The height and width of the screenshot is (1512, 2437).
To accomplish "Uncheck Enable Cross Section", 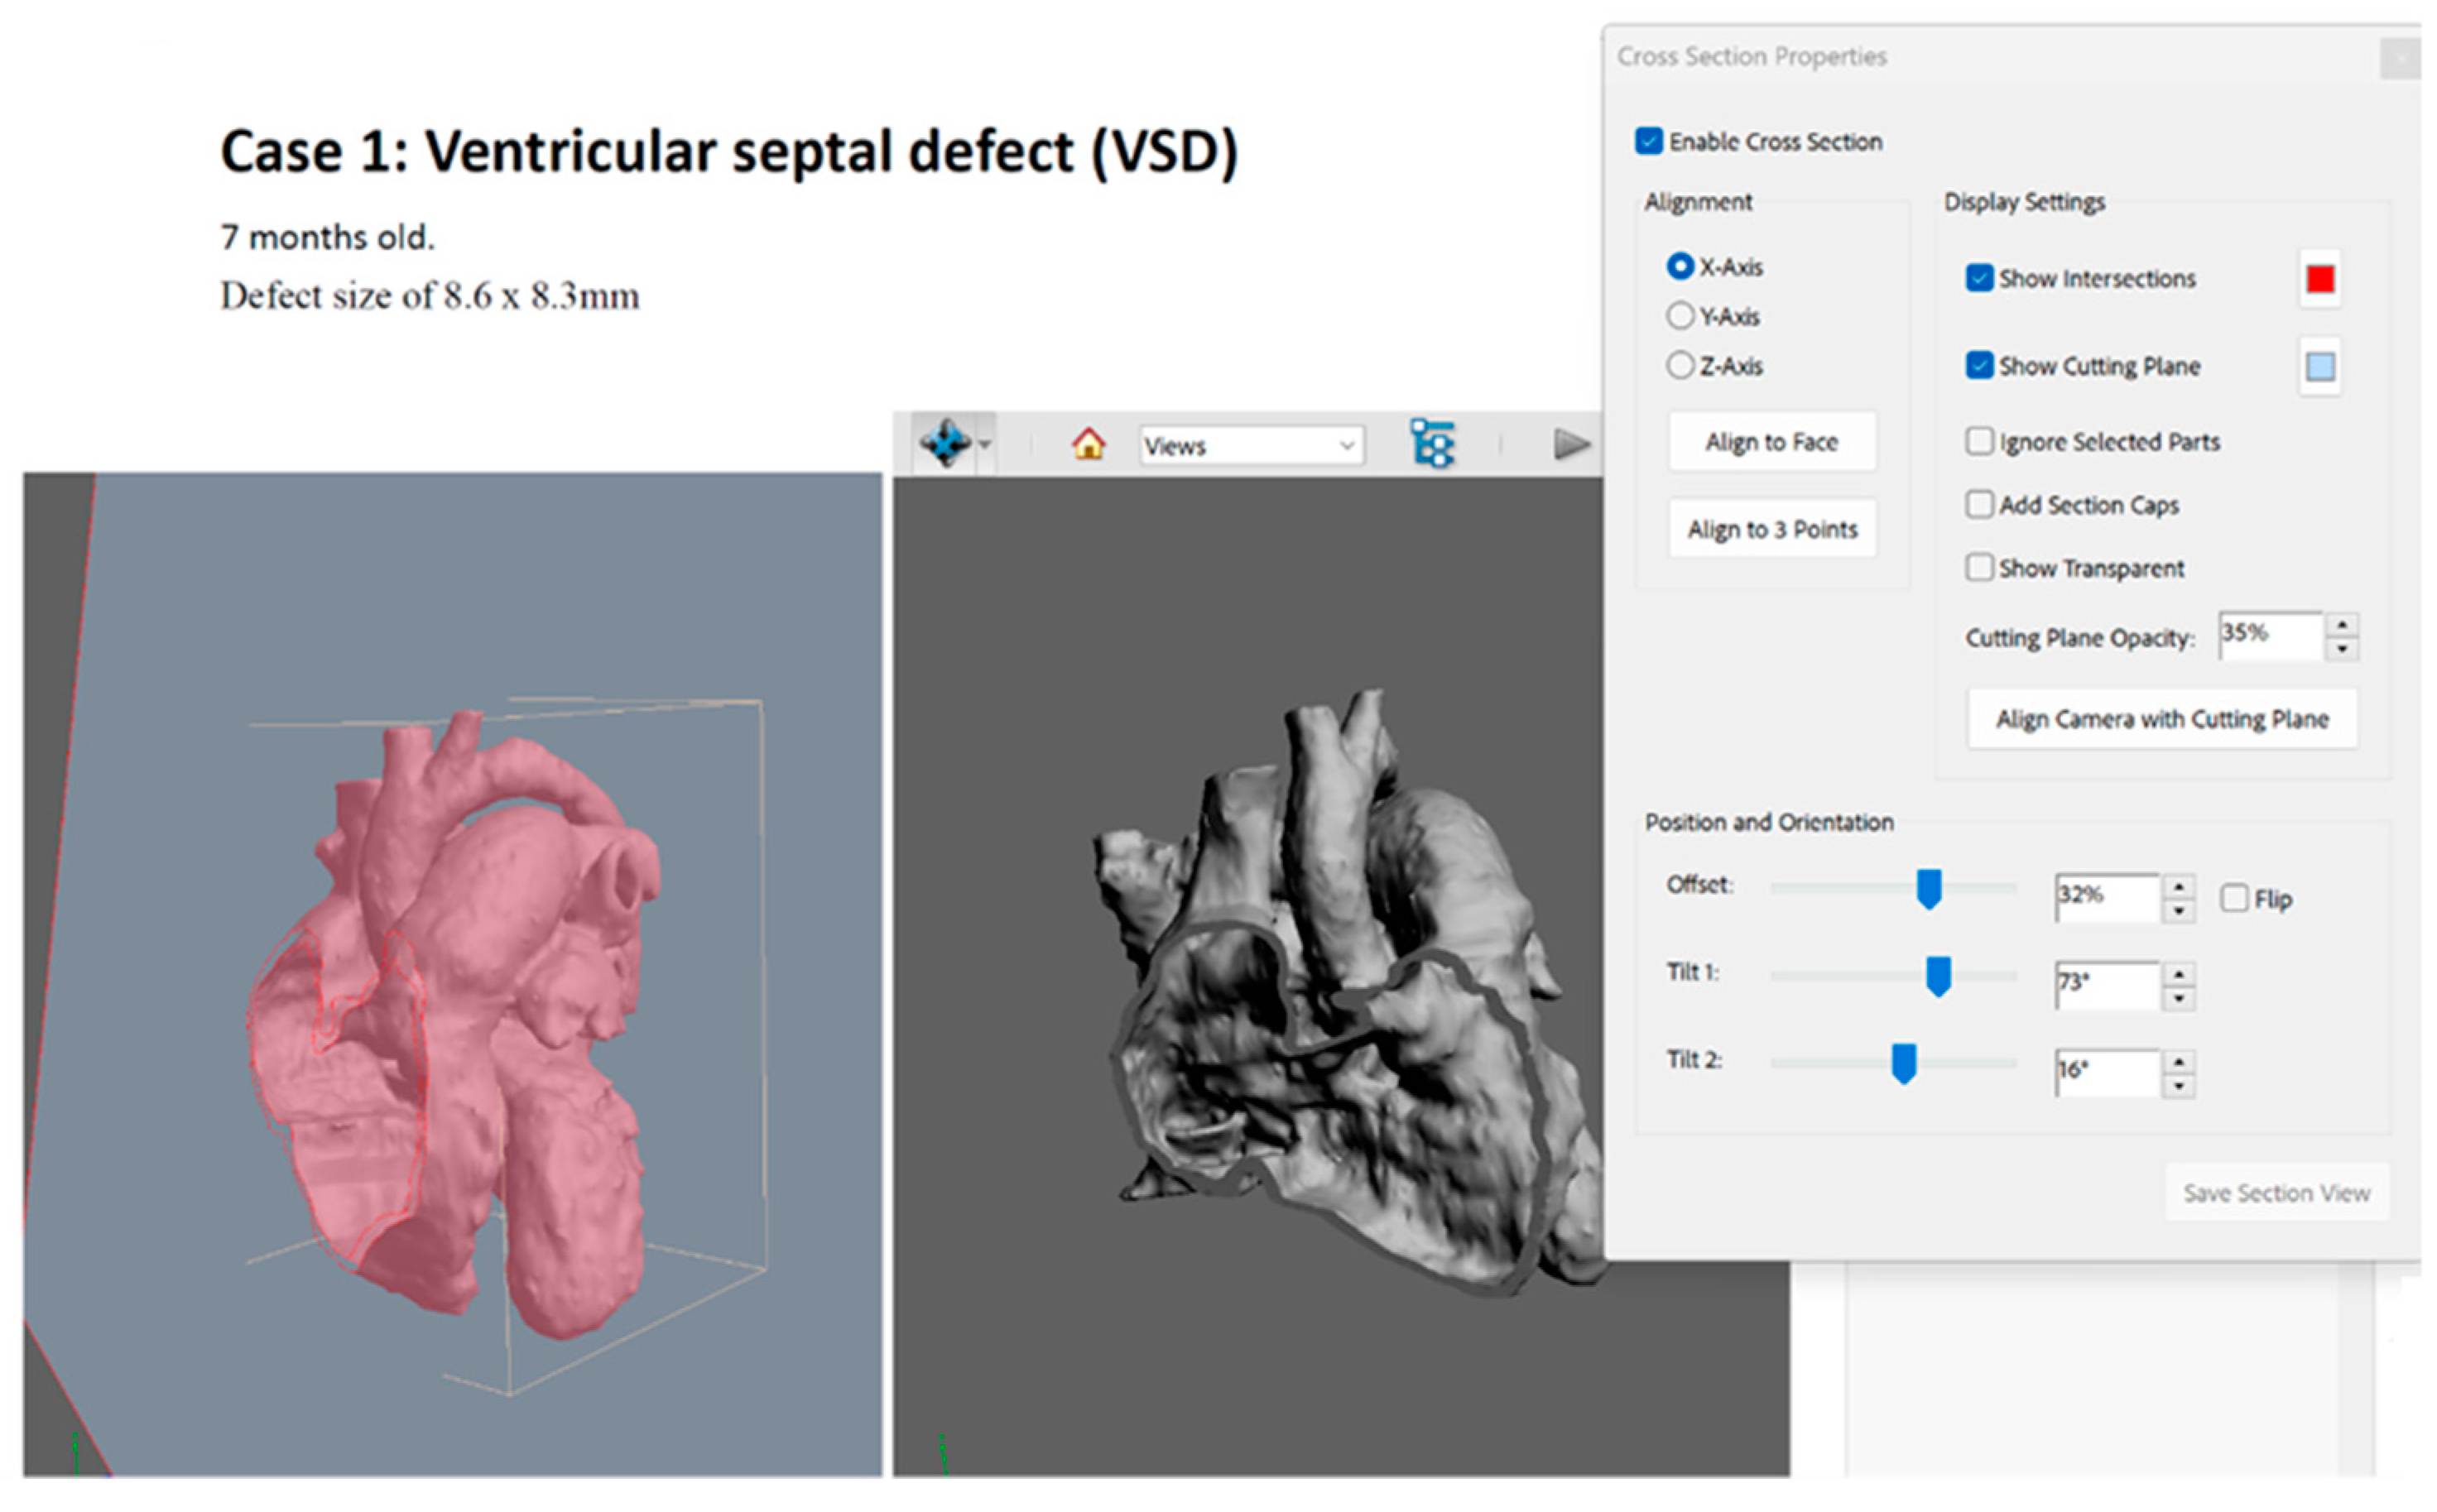I will click(1648, 141).
